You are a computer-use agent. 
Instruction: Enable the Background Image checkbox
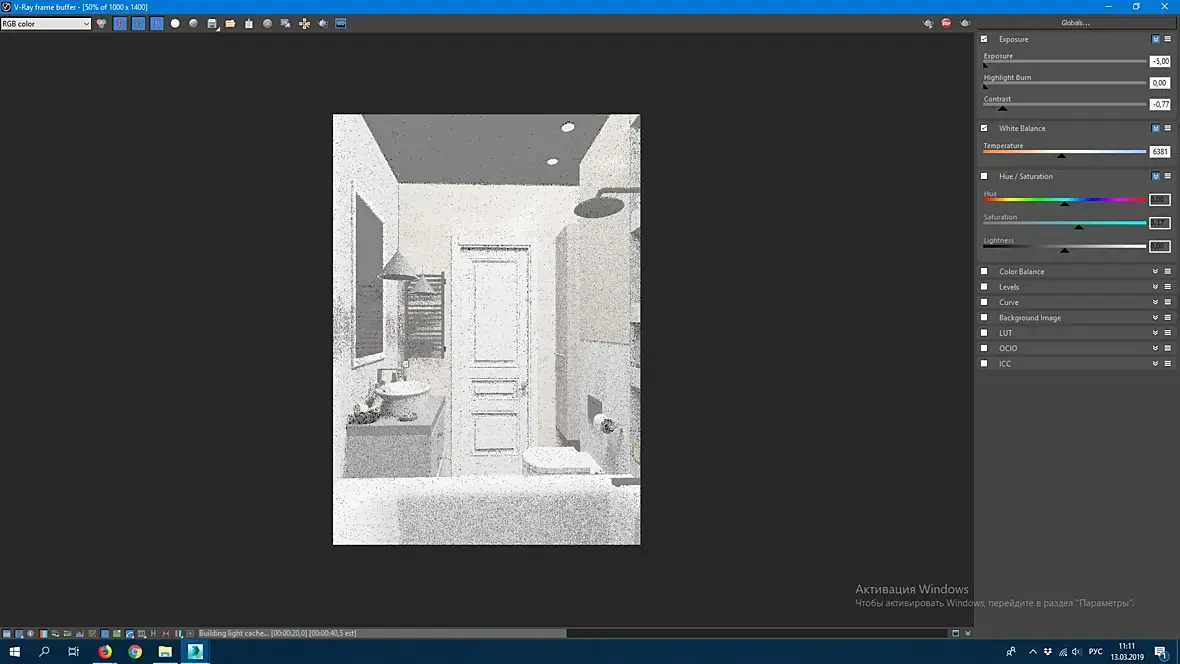(x=984, y=318)
